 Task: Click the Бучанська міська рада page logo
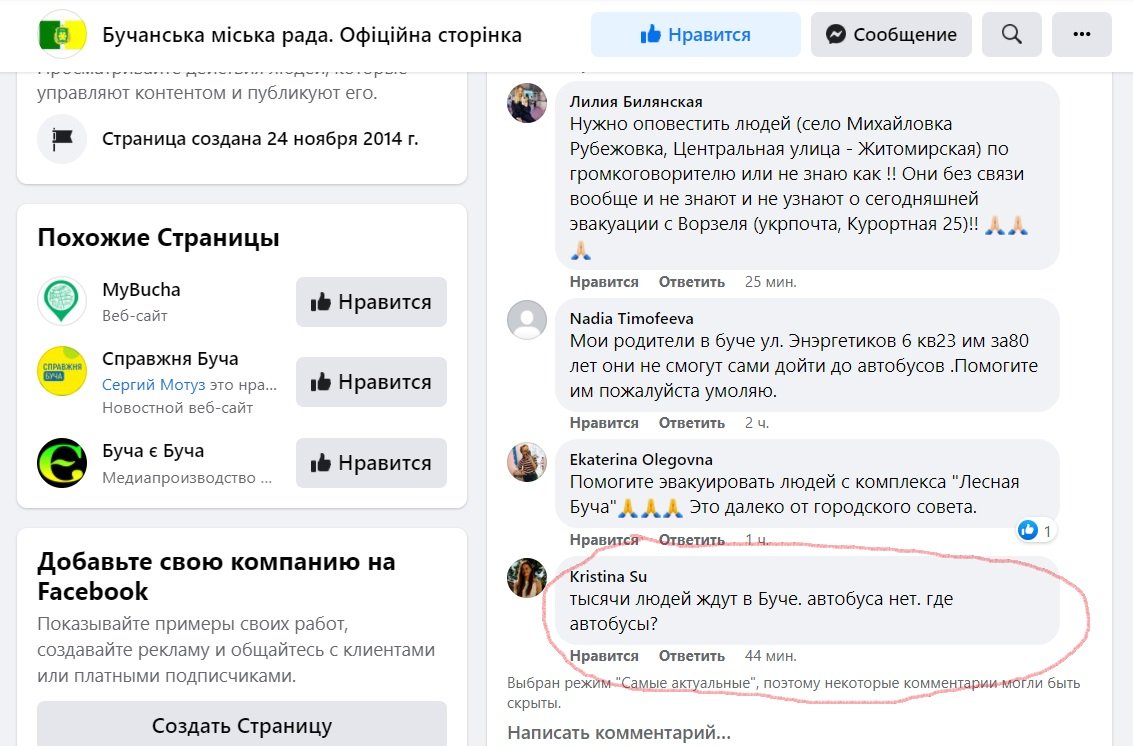coord(62,35)
